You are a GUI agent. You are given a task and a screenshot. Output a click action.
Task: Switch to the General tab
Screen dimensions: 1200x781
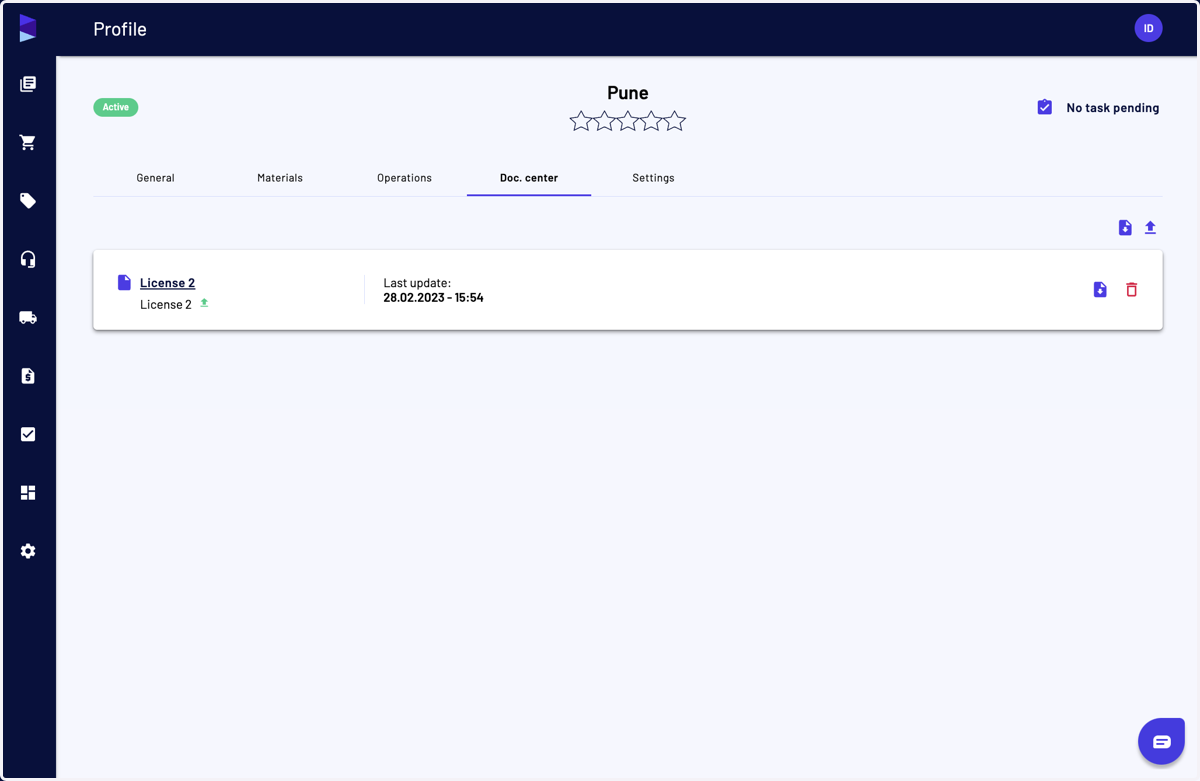pyautogui.click(x=156, y=178)
